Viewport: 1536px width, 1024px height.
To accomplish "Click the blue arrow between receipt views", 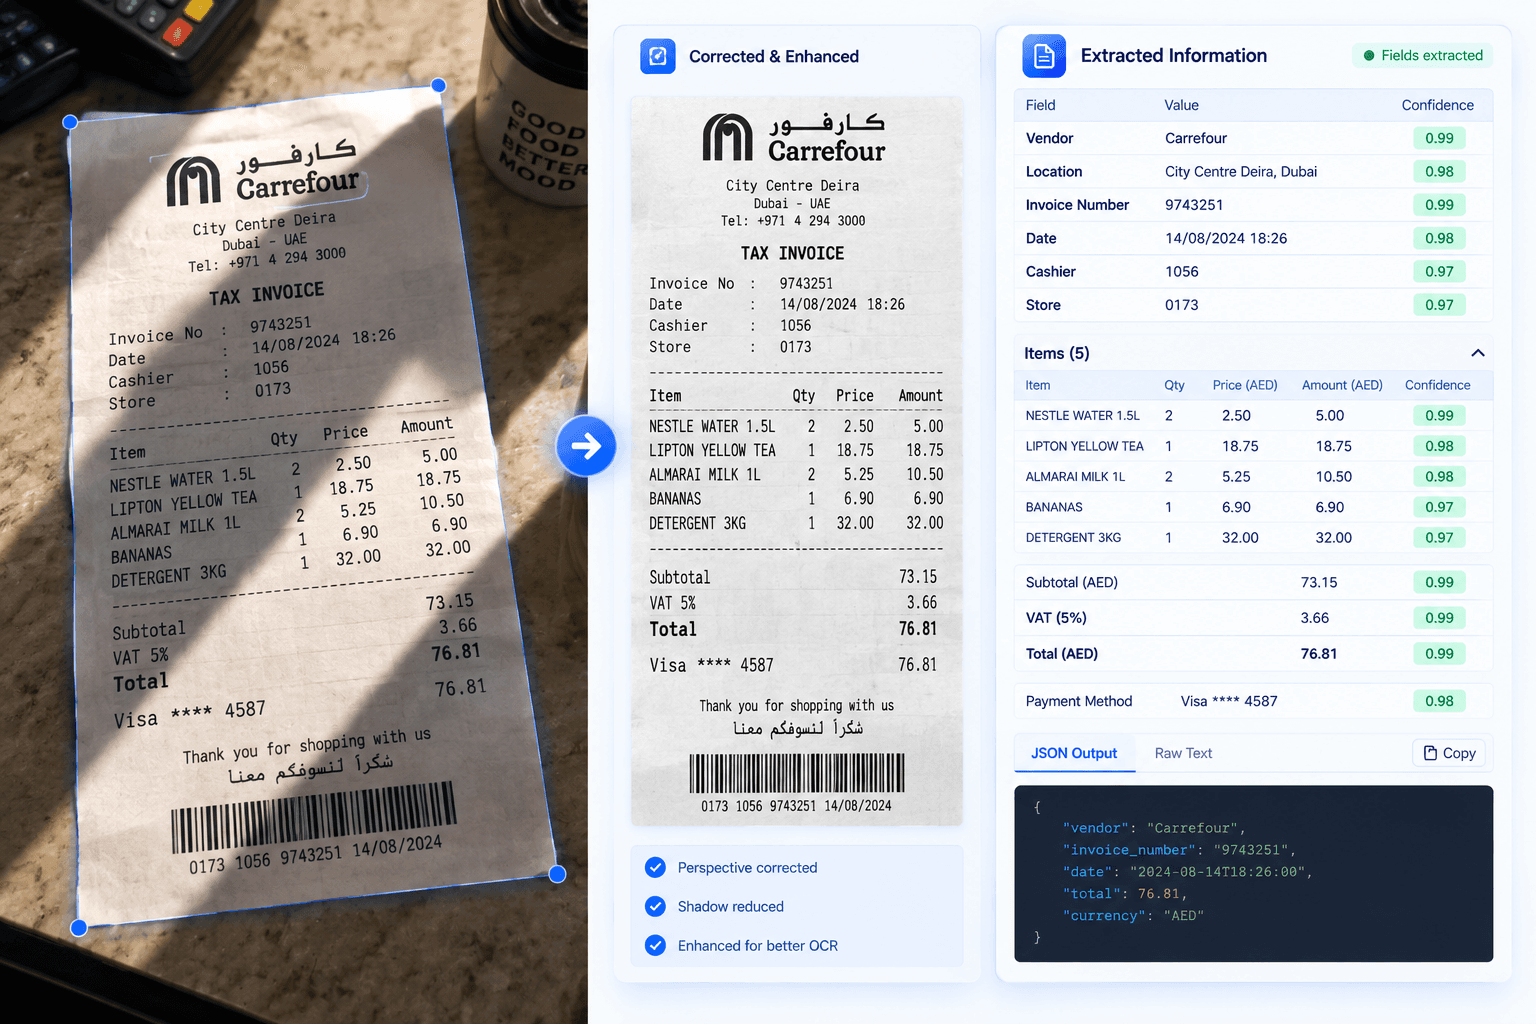I will [586, 445].
